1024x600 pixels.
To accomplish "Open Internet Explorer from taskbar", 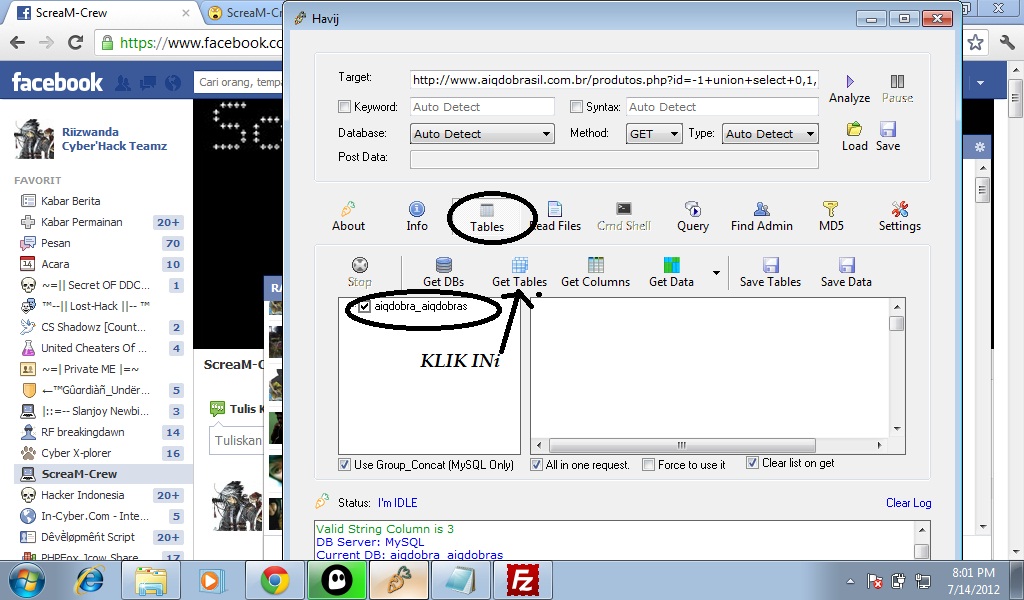I will [90, 580].
